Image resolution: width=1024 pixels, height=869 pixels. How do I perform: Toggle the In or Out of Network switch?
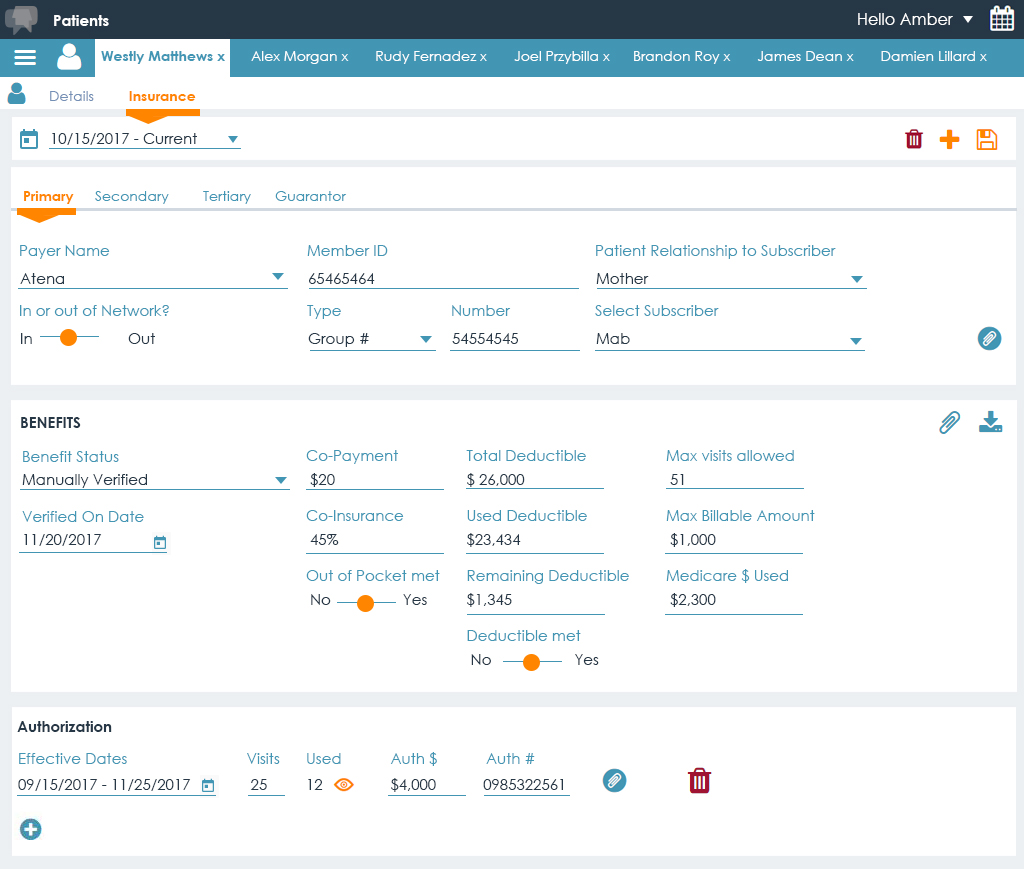coord(69,338)
